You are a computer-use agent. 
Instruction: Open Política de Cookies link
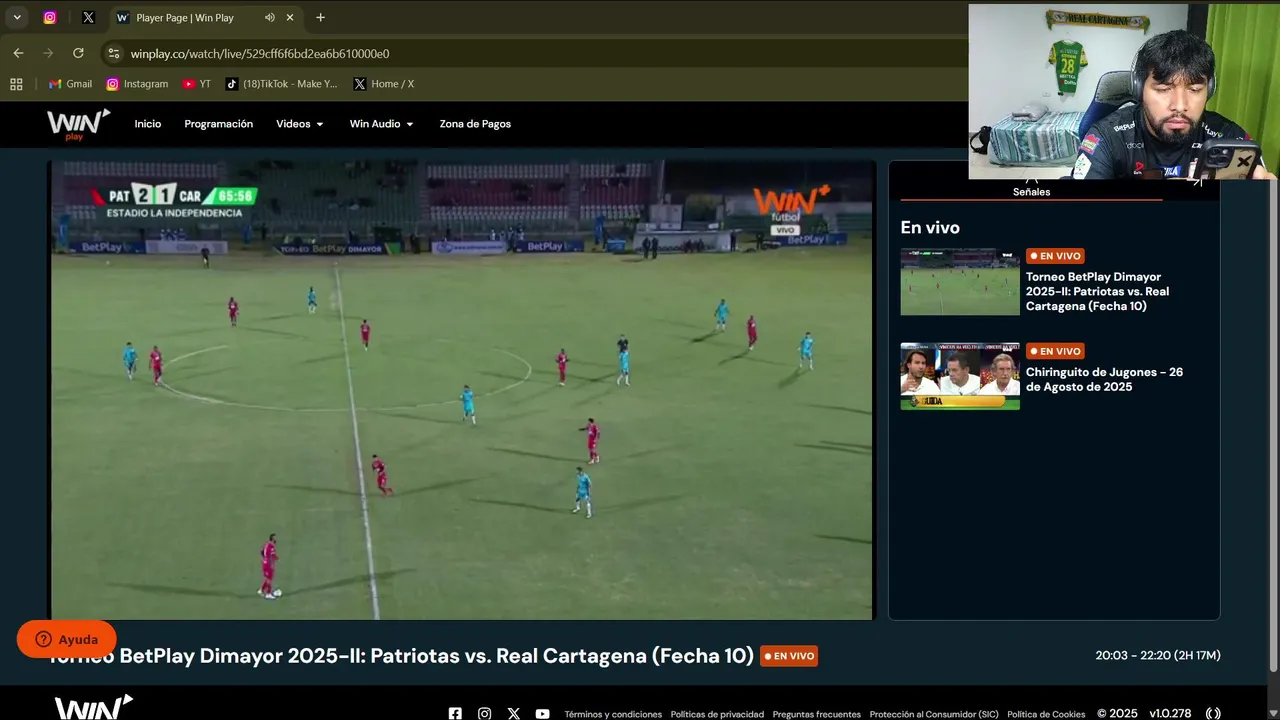point(1046,714)
